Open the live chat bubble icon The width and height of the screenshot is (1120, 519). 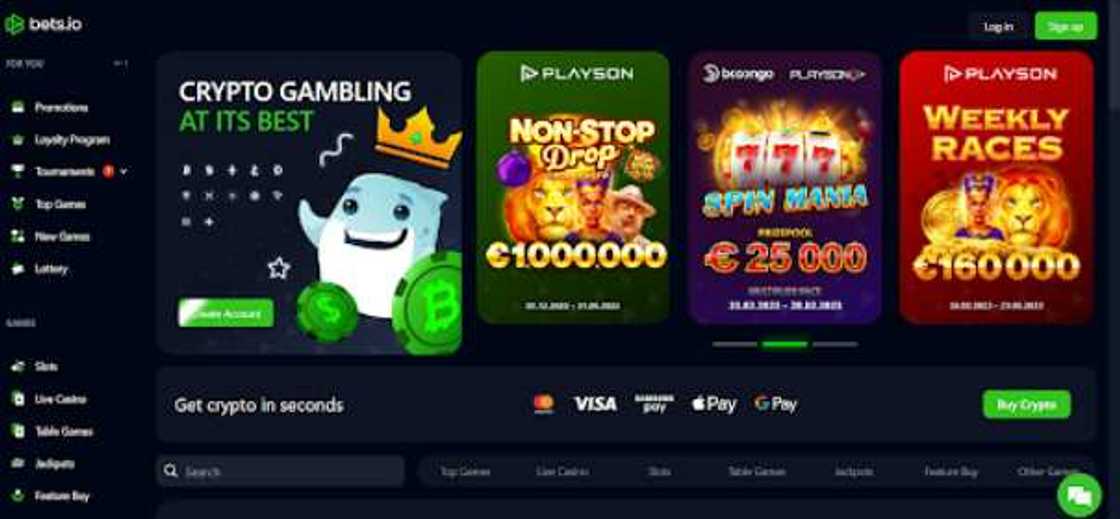point(1079,495)
